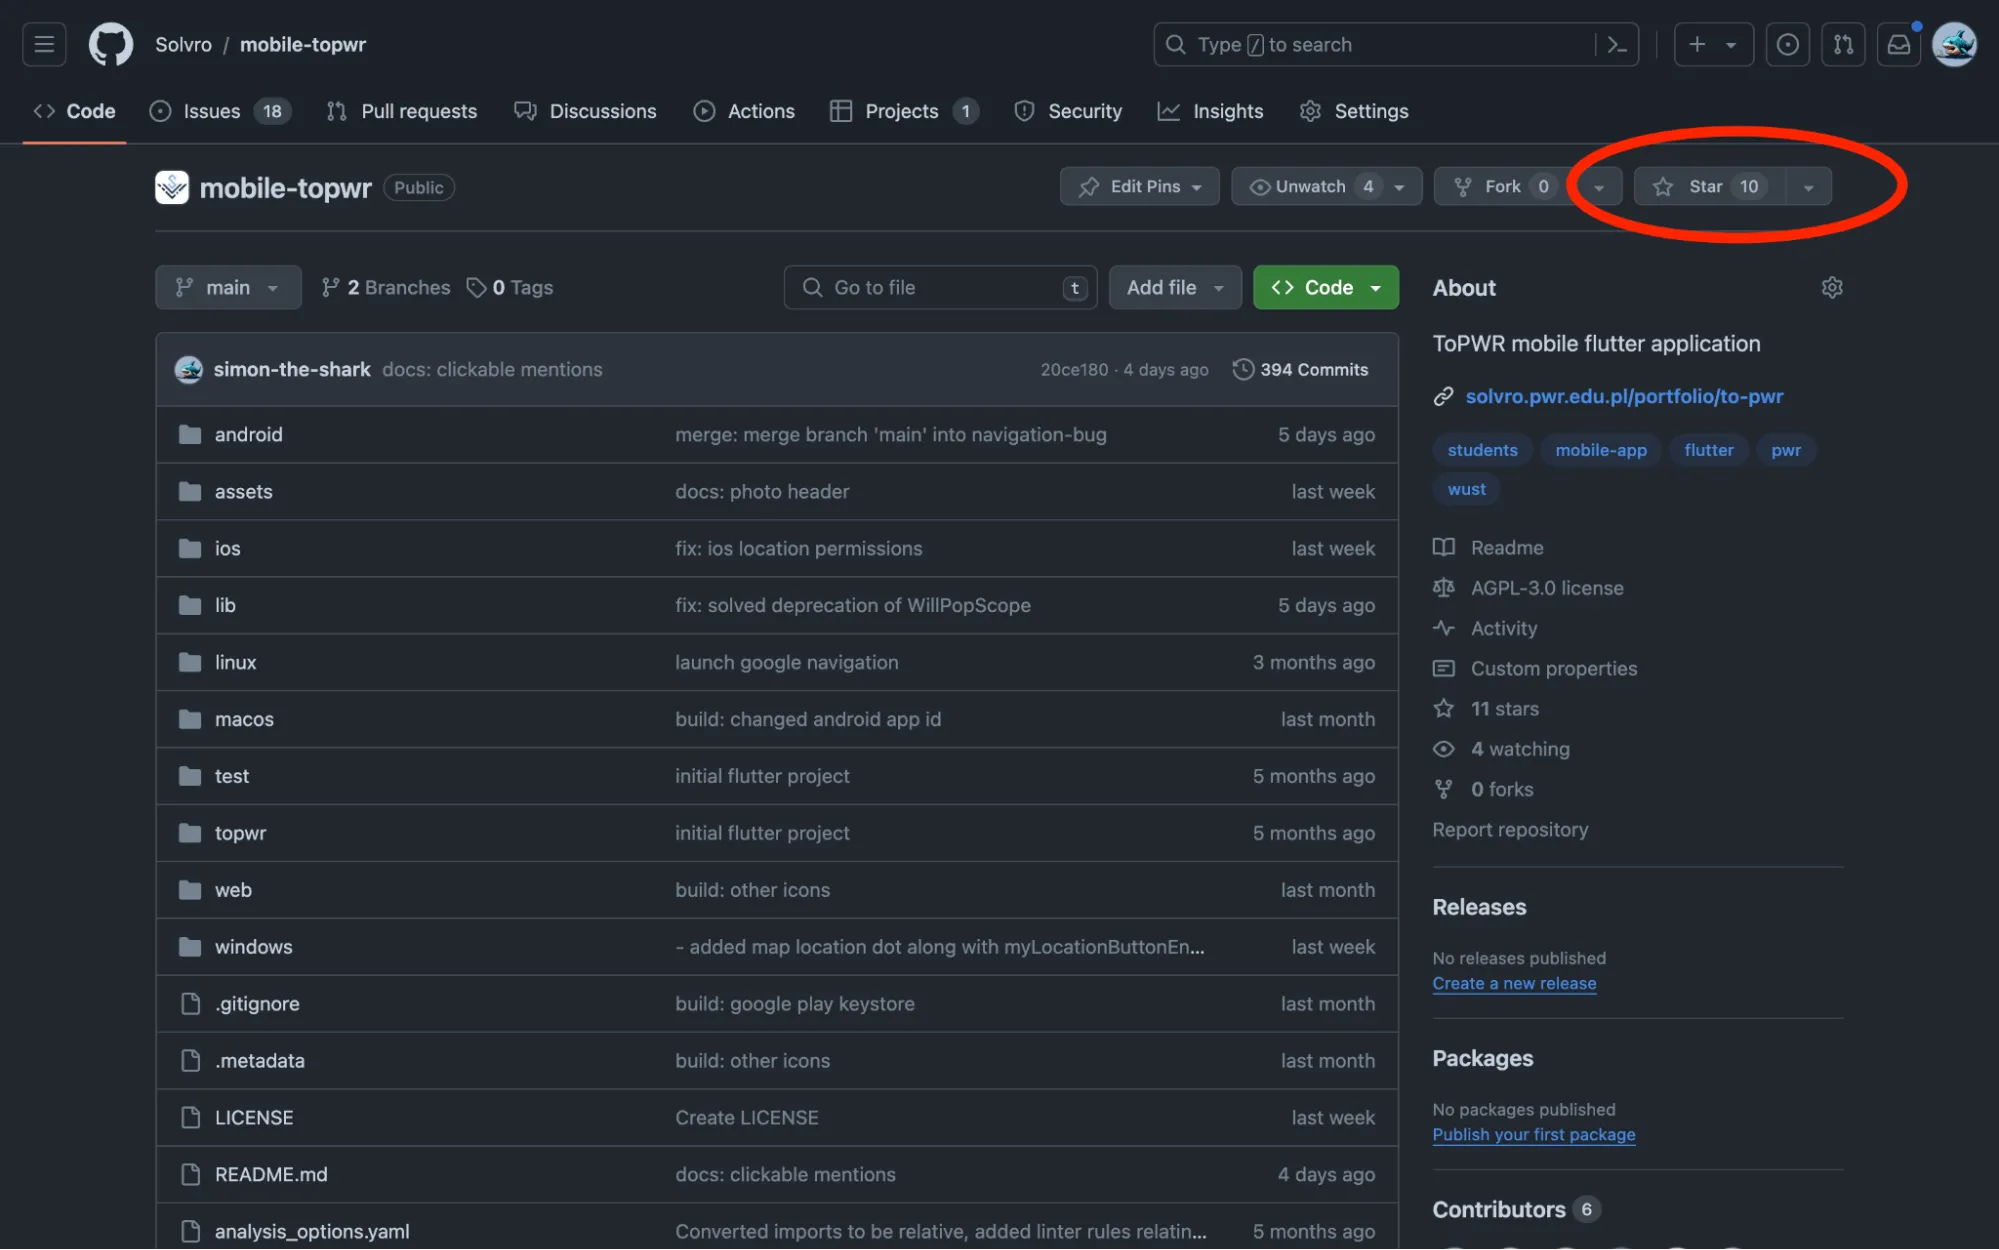Open the lib folder
This screenshot has height=1250, width=1999.
[225, 605]
